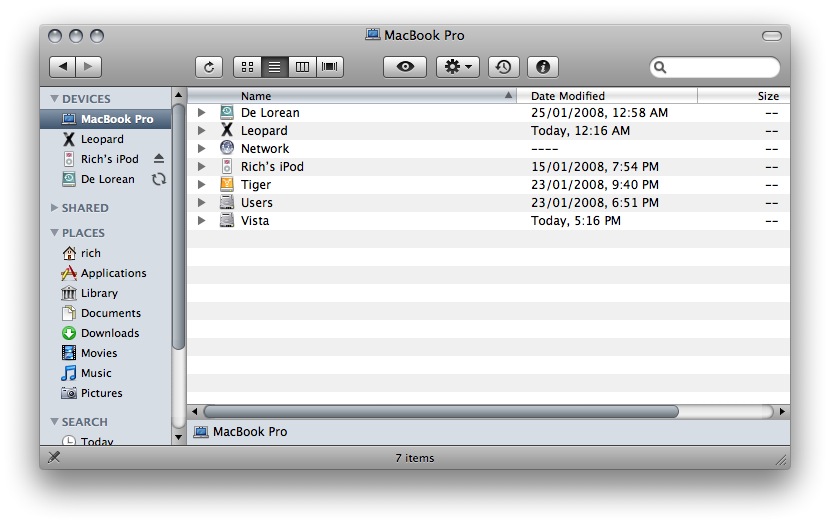Image resolution: width=830 pixels, height=524 pixels.
Task: Switch to list view
Action: click(x=275, y=67)
